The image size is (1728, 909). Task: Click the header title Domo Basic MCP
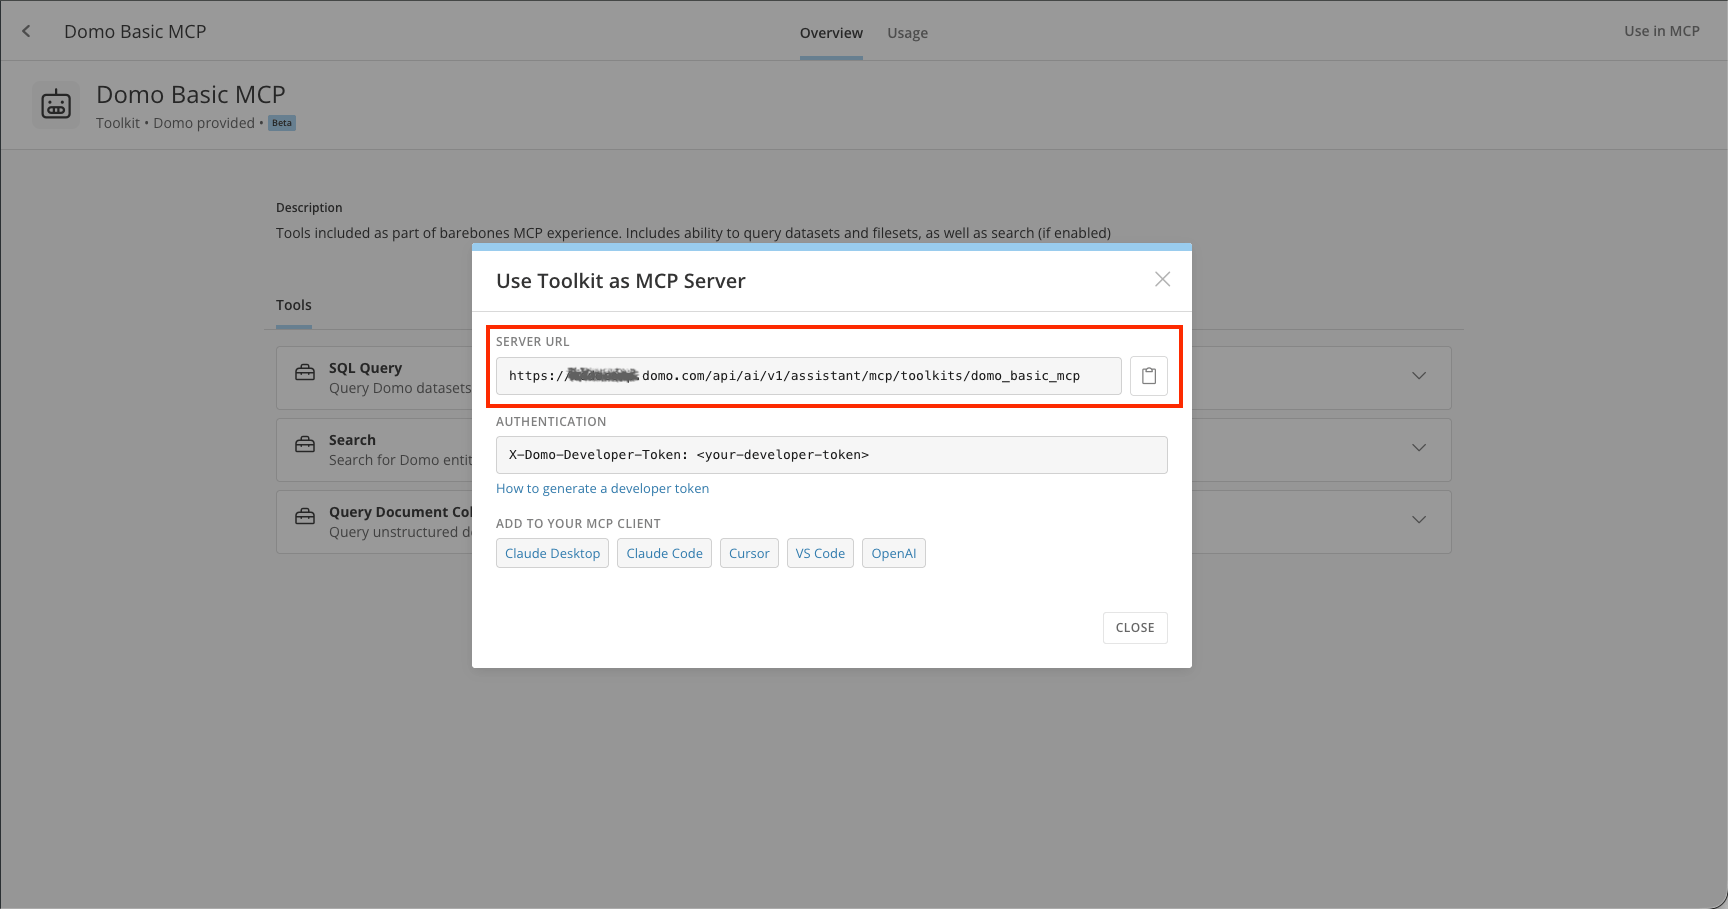pos(135,31)
